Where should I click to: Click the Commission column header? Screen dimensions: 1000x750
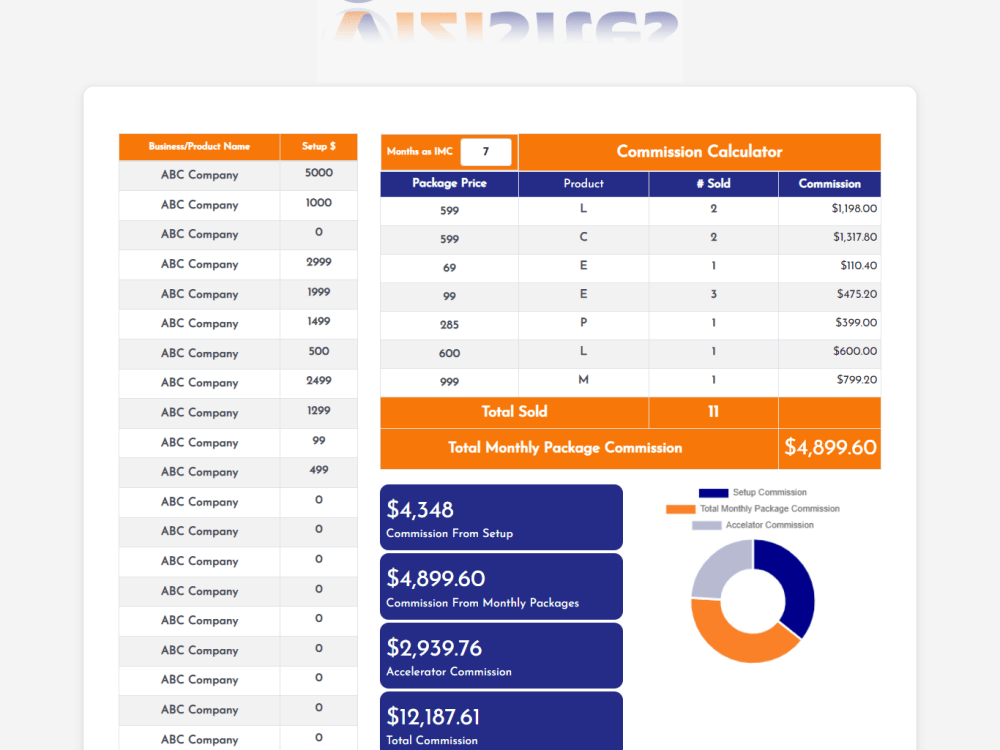(x=830, y=184)
